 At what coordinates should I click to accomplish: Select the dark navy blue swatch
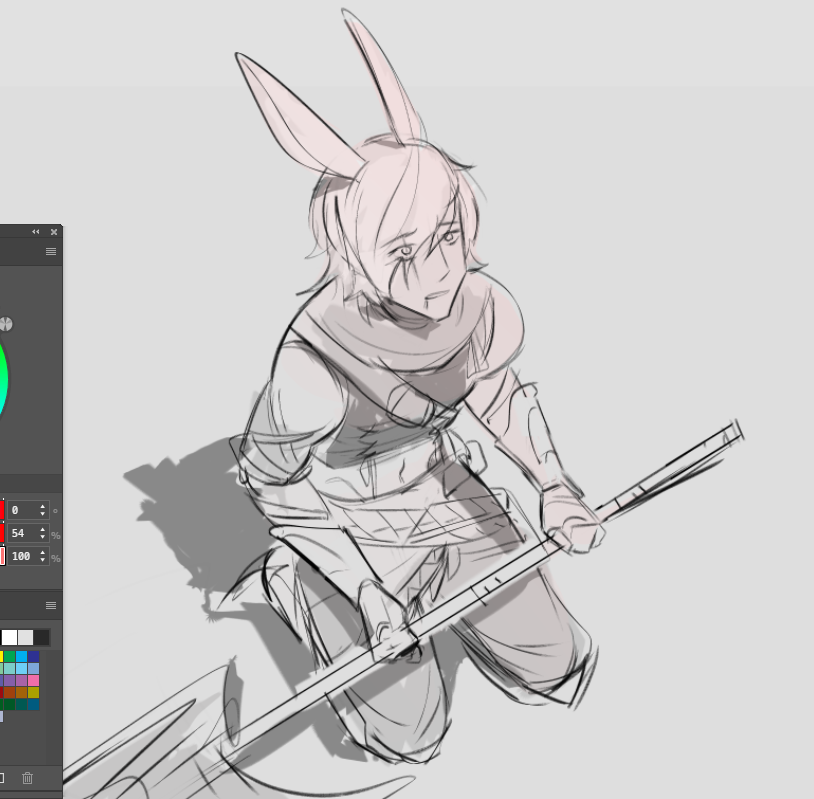click(34, 656)
